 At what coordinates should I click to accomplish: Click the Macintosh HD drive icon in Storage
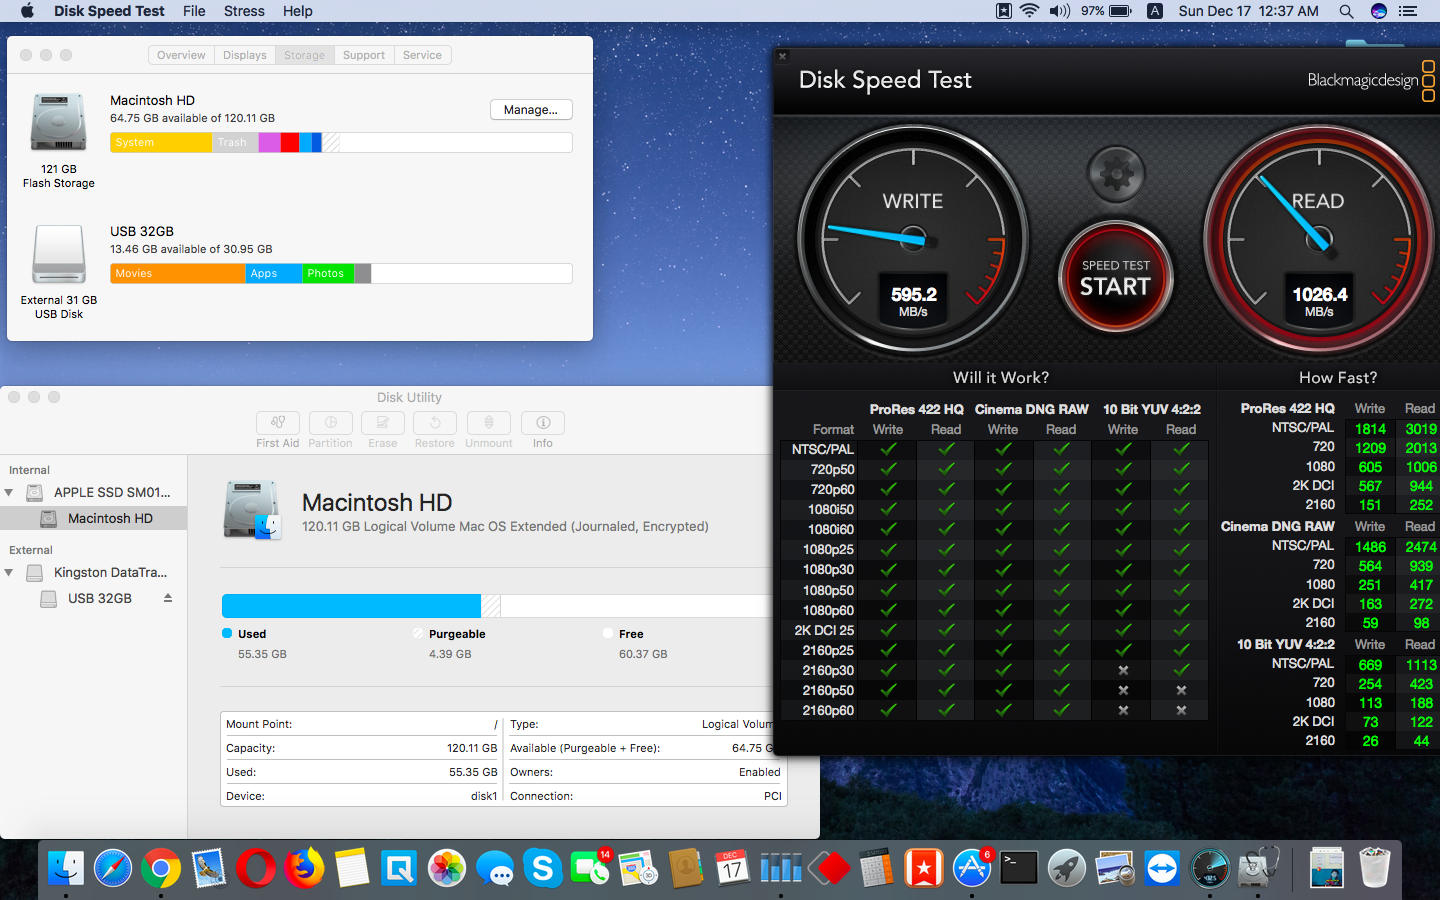[59, 123]
